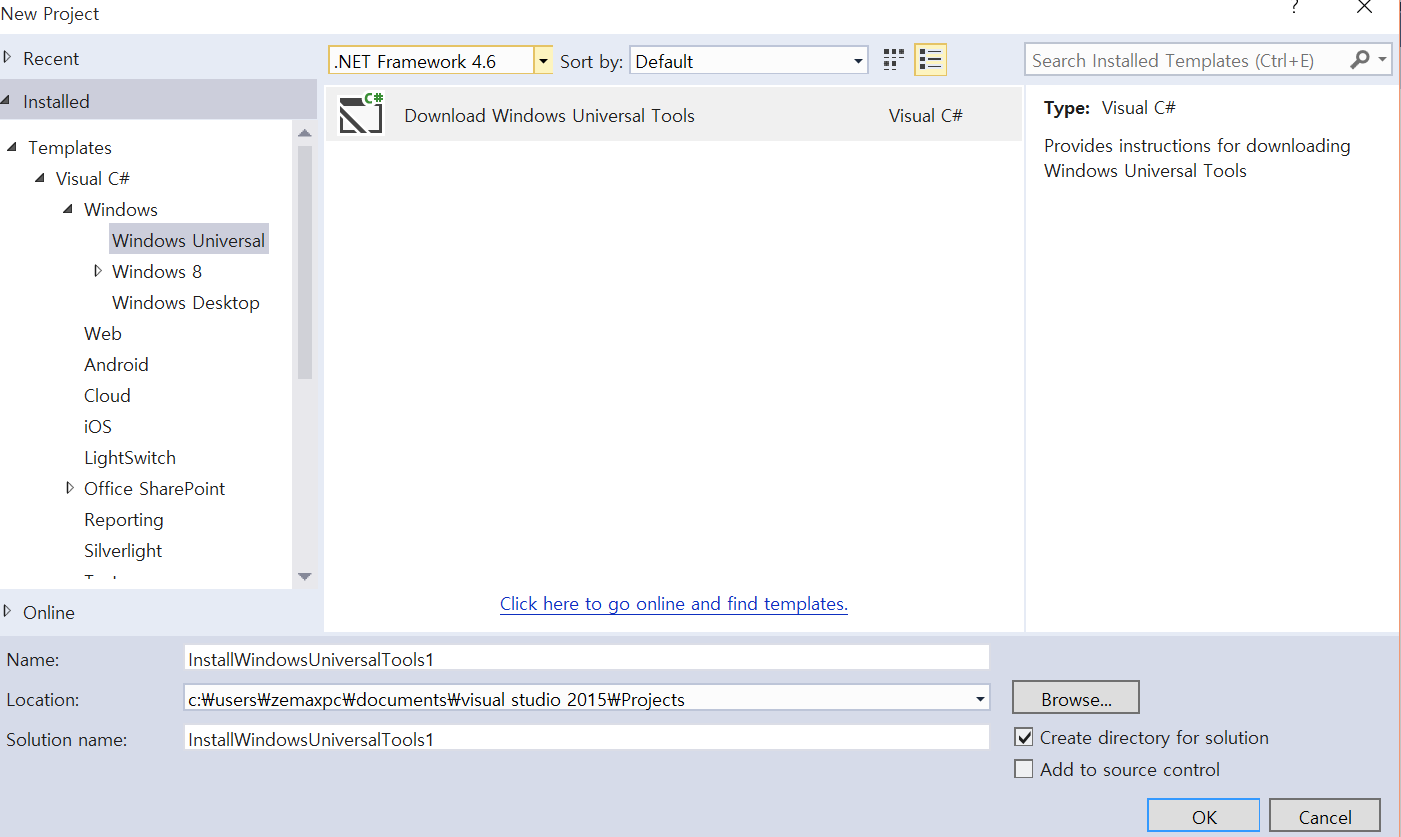
Task: Open the Sort by Default dropdown
Action: click(x=859, y=61)
